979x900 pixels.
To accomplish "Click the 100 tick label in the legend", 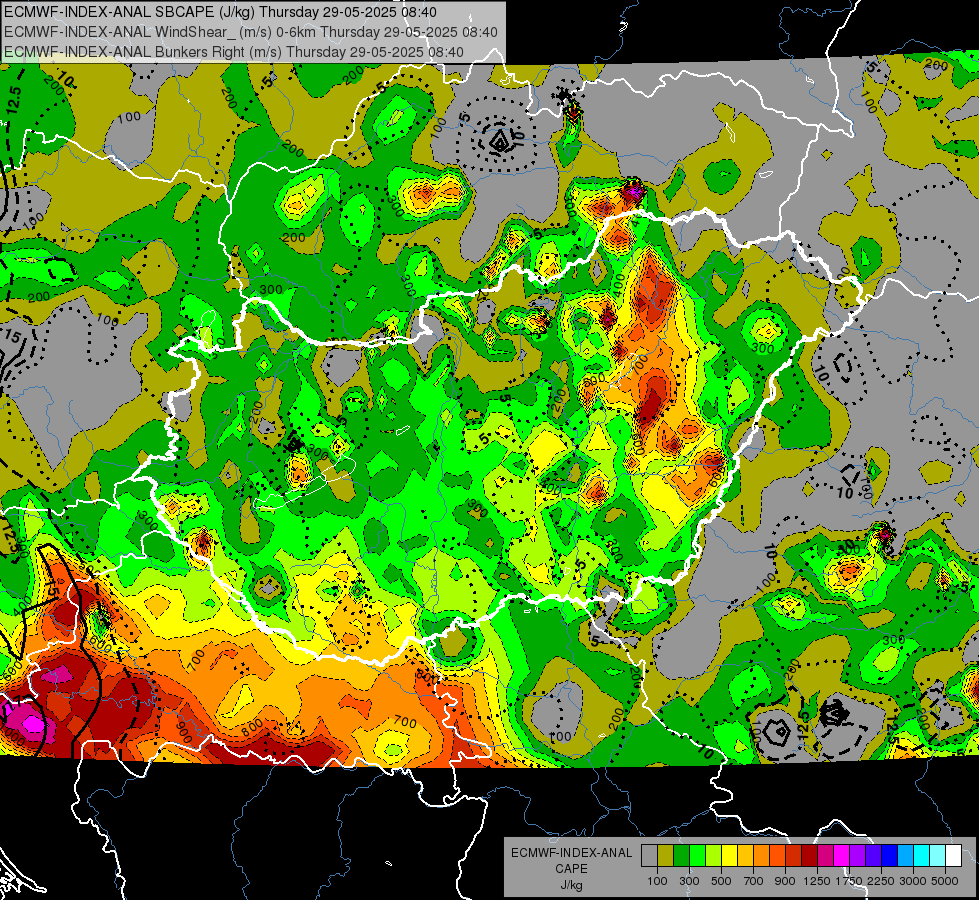I will pyautogui.click(x=657, y=881).
